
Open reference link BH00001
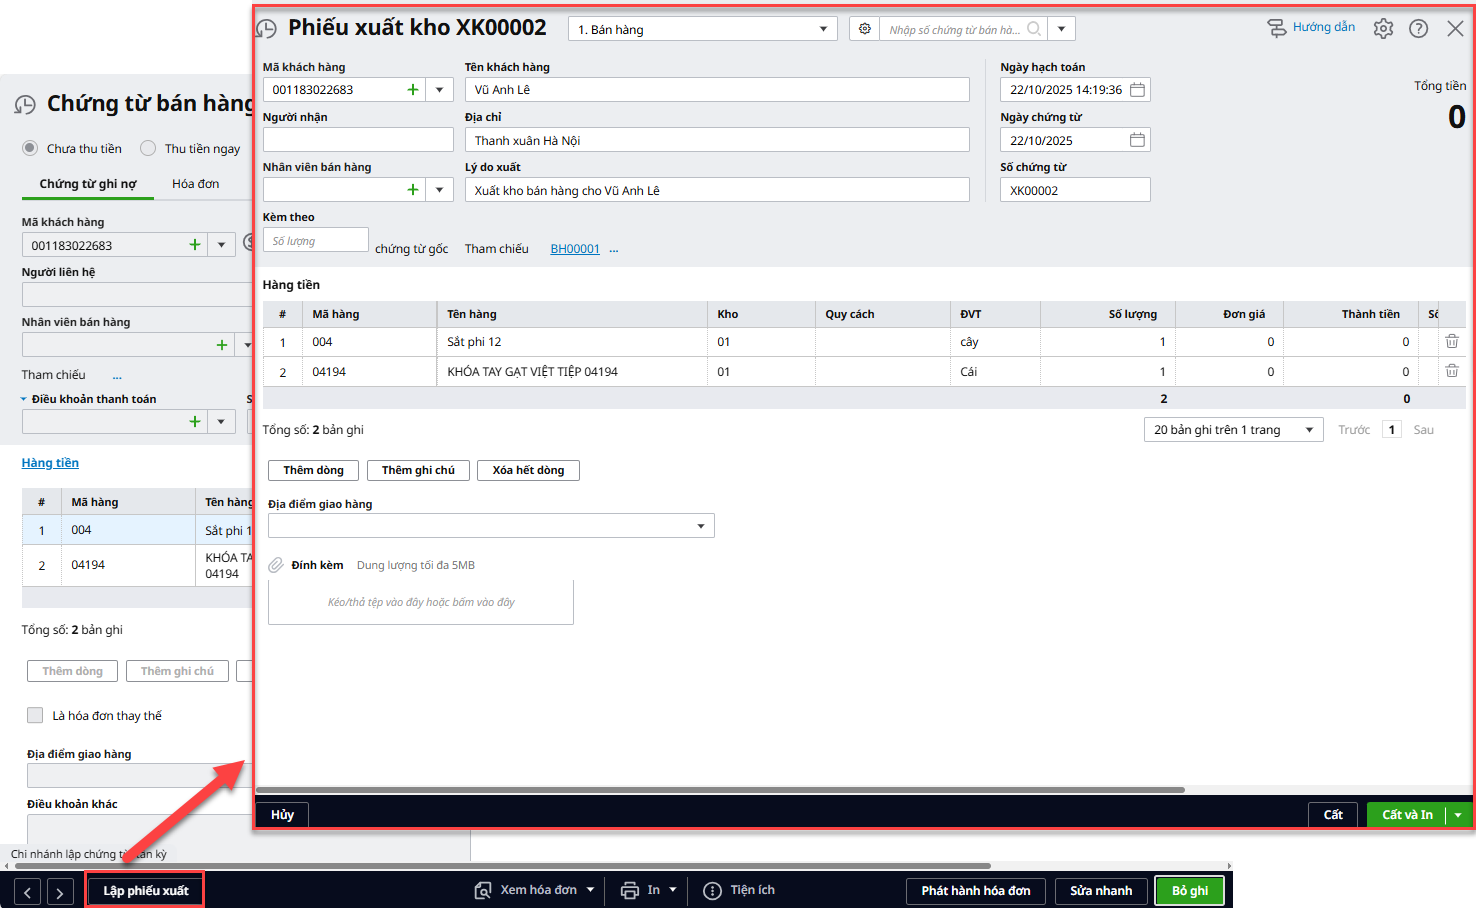coord(575,249)
